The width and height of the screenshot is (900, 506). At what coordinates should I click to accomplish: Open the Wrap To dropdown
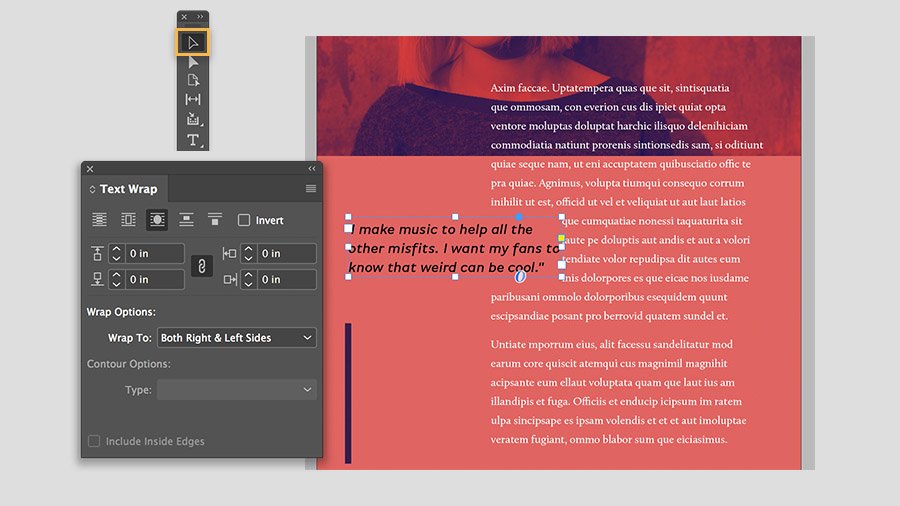236,338
